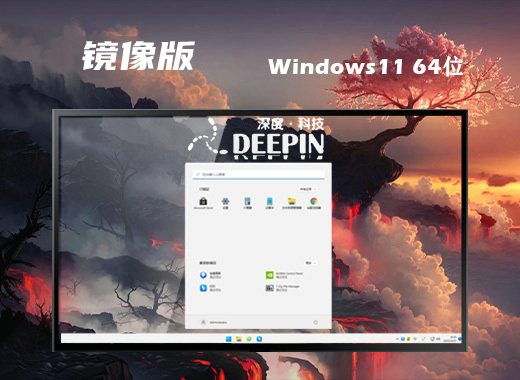Screen dimensions: 520x380
Task: Open 7-Zip File Manager recommended item
Action: click(283, 288)
